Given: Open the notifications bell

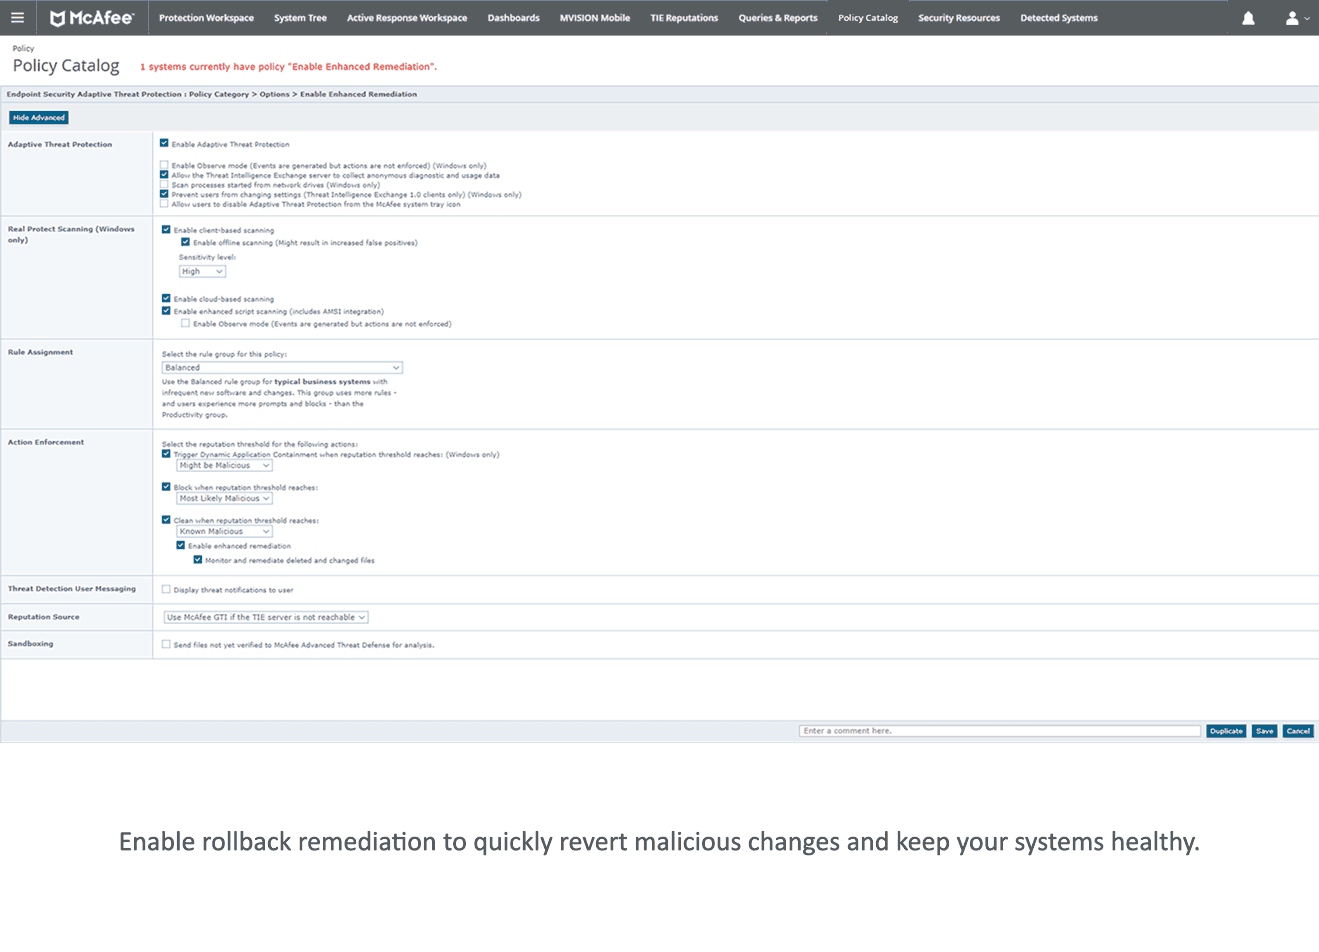Looking at the screenshot, I should [x=1248, y=18].
